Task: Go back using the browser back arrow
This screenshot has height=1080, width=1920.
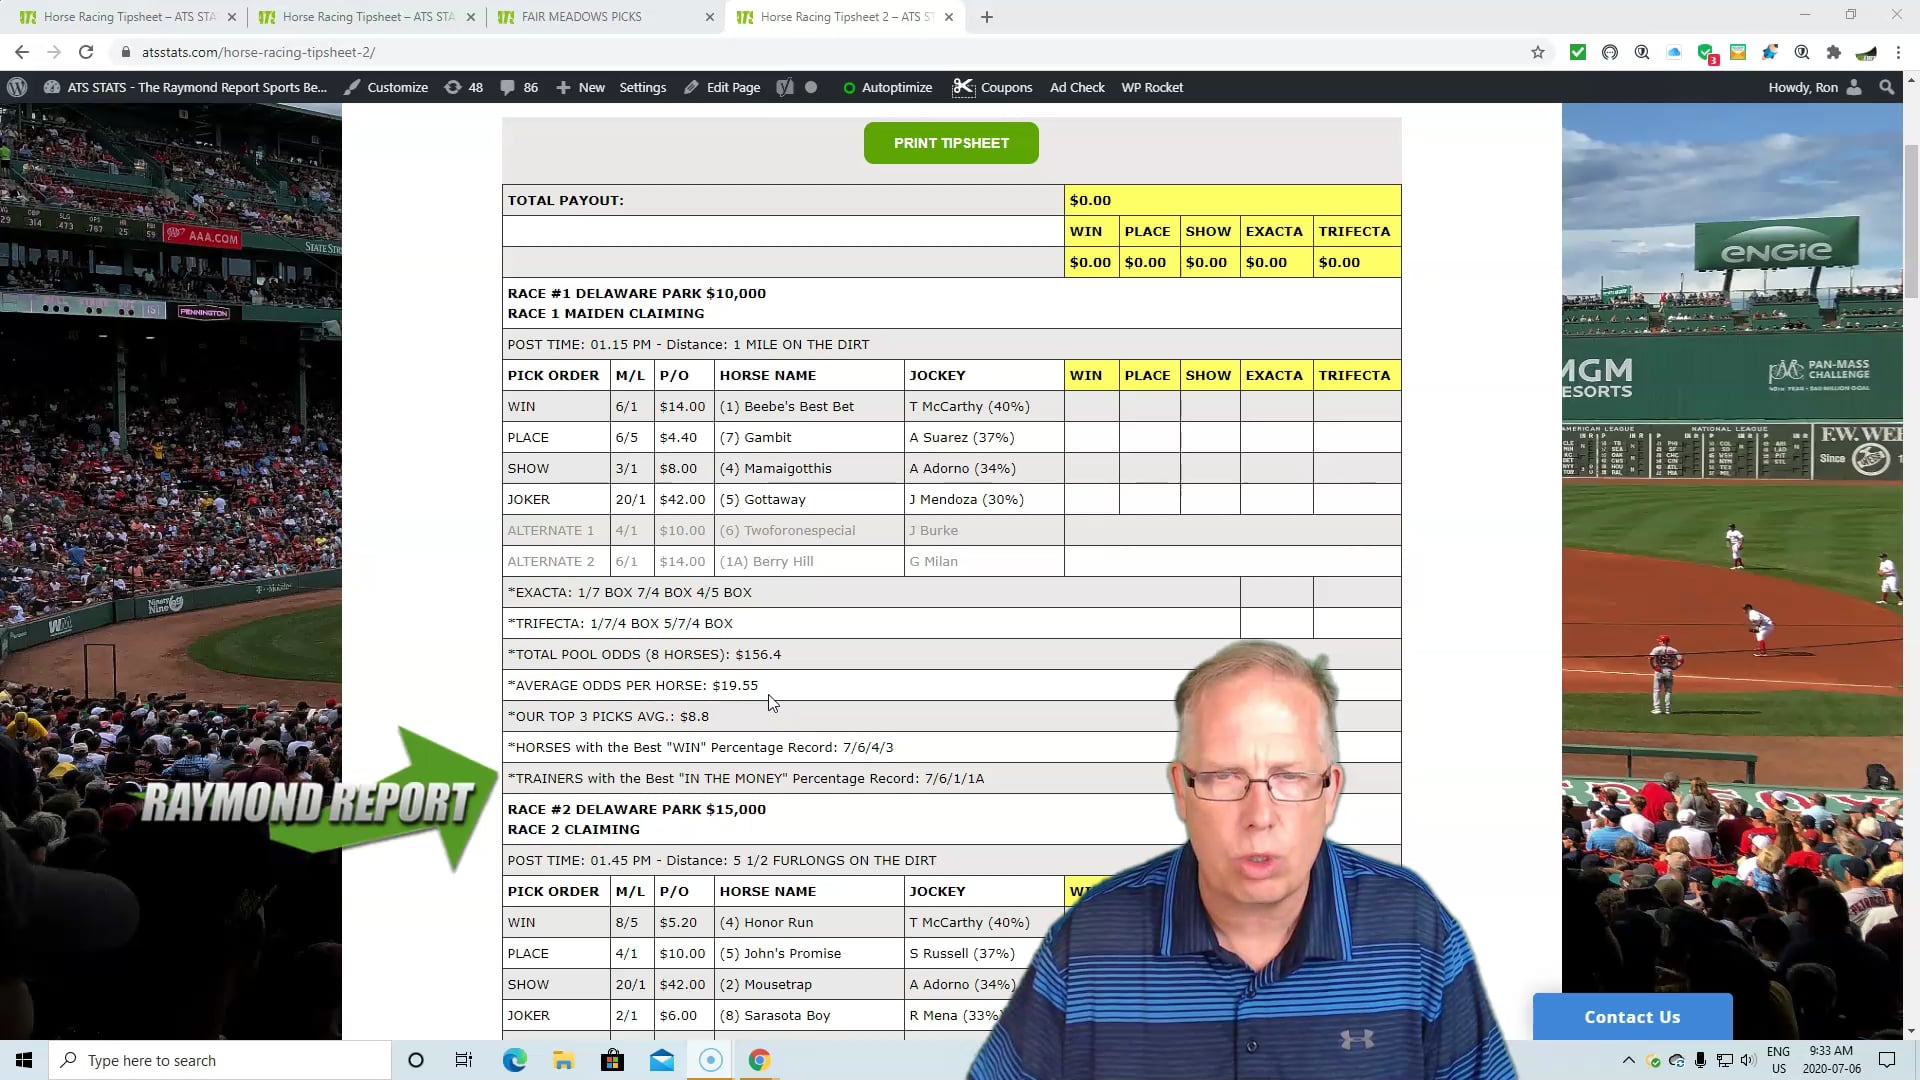Action: coord(22,52)
